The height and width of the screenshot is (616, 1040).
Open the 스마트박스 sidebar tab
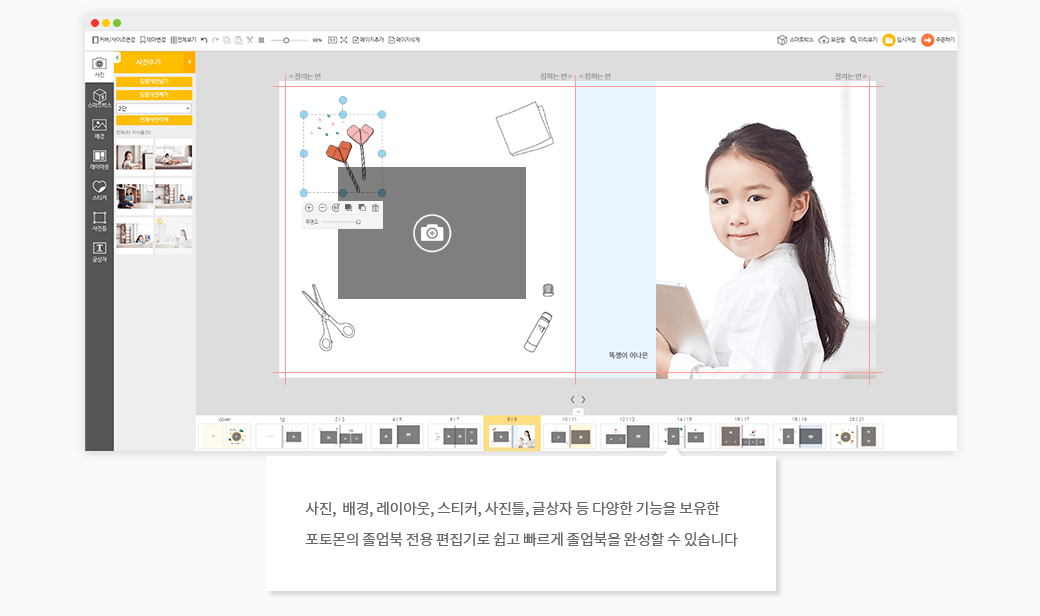tap(99, 98)
